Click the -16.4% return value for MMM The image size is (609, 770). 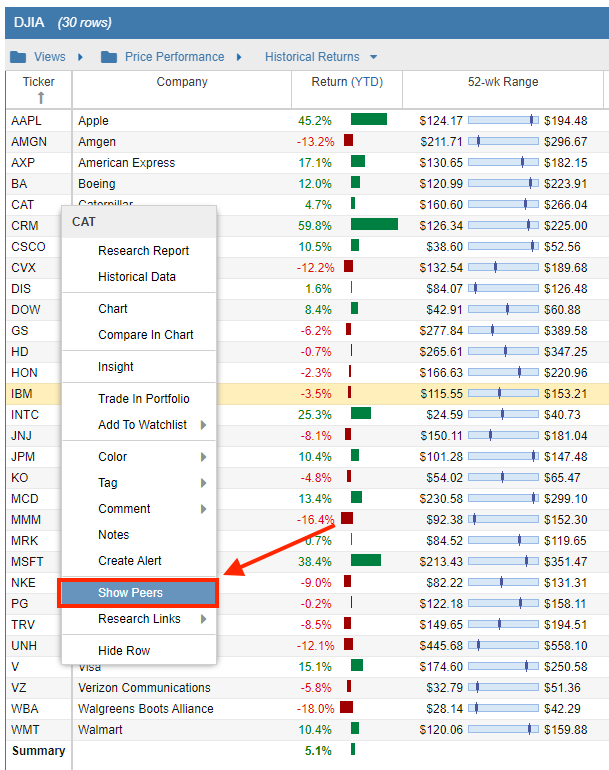(x=315, y=520)
